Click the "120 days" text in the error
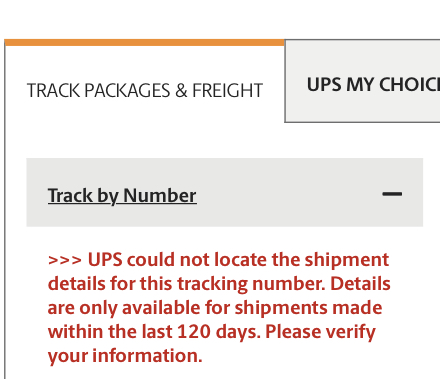 (x=218, y=332)
